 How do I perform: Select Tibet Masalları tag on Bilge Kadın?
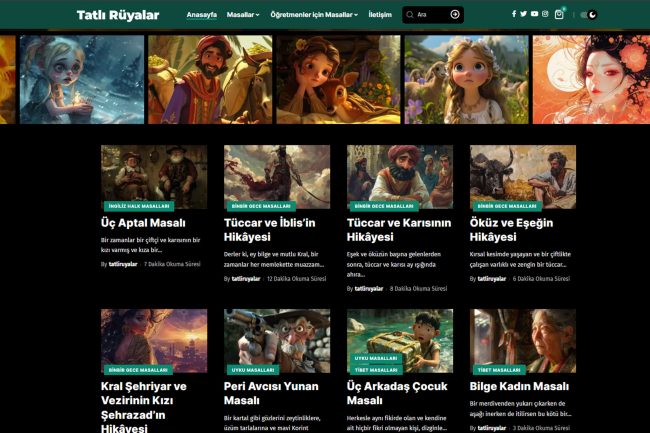click(x=497, y=369)
